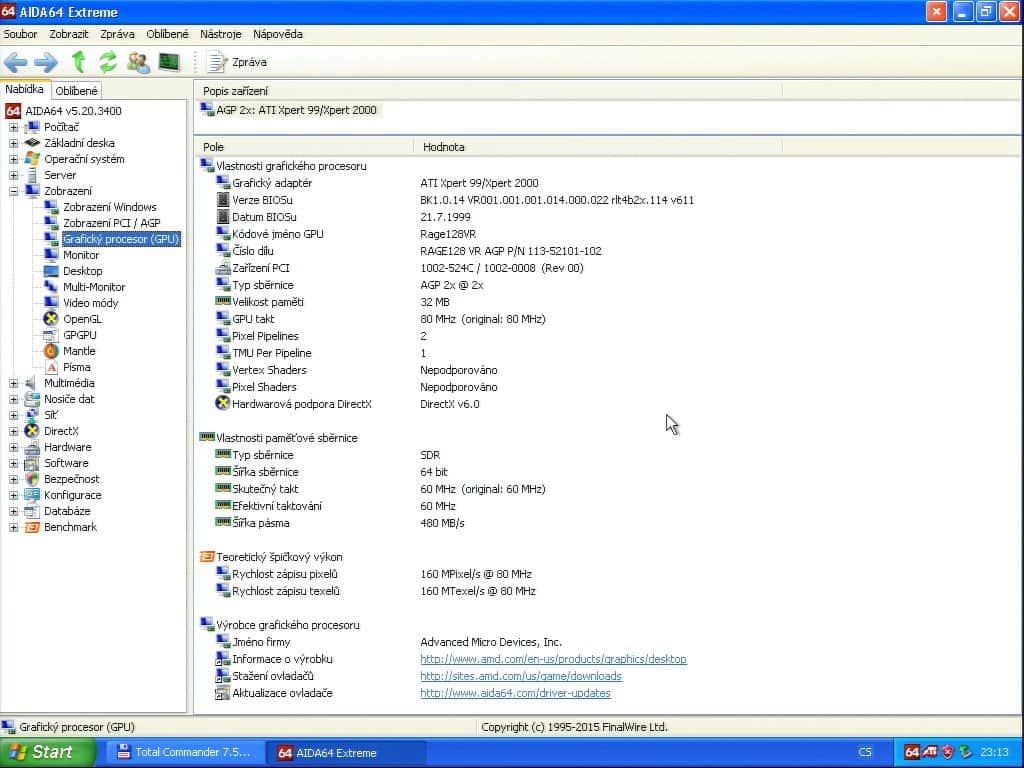Click AIDA64 Extreme taskbar button
This screenshot has height=768, width=1024.
pyautogui.click(x=346, y=752)
